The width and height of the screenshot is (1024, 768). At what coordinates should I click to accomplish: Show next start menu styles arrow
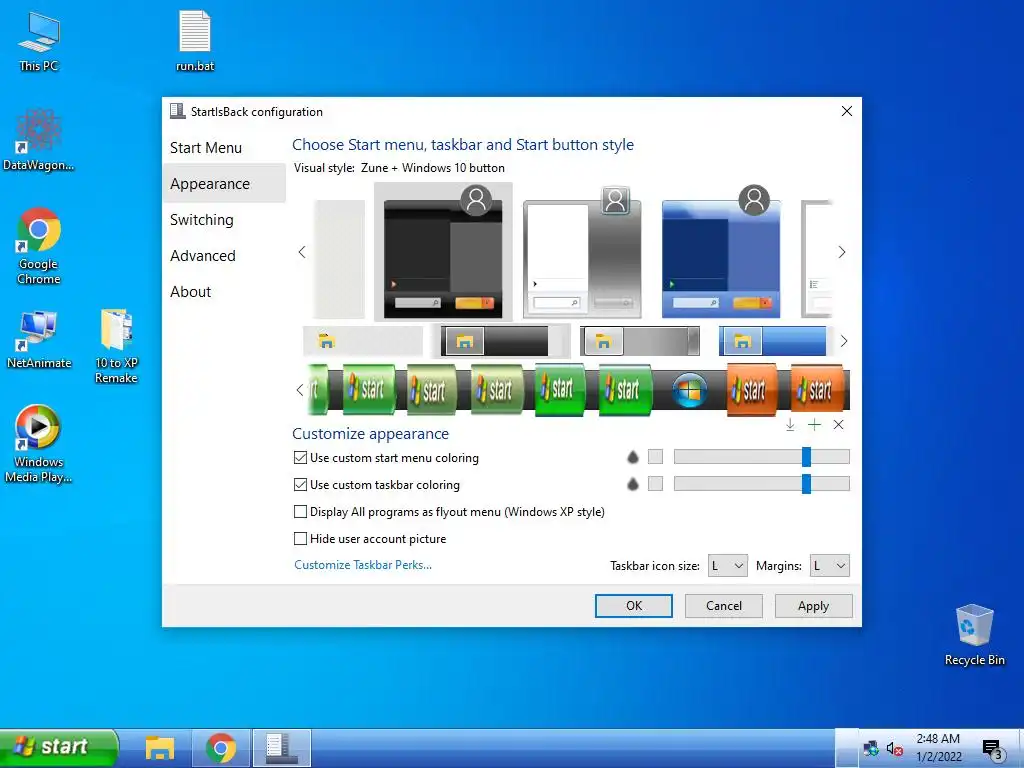coord(842,252)
